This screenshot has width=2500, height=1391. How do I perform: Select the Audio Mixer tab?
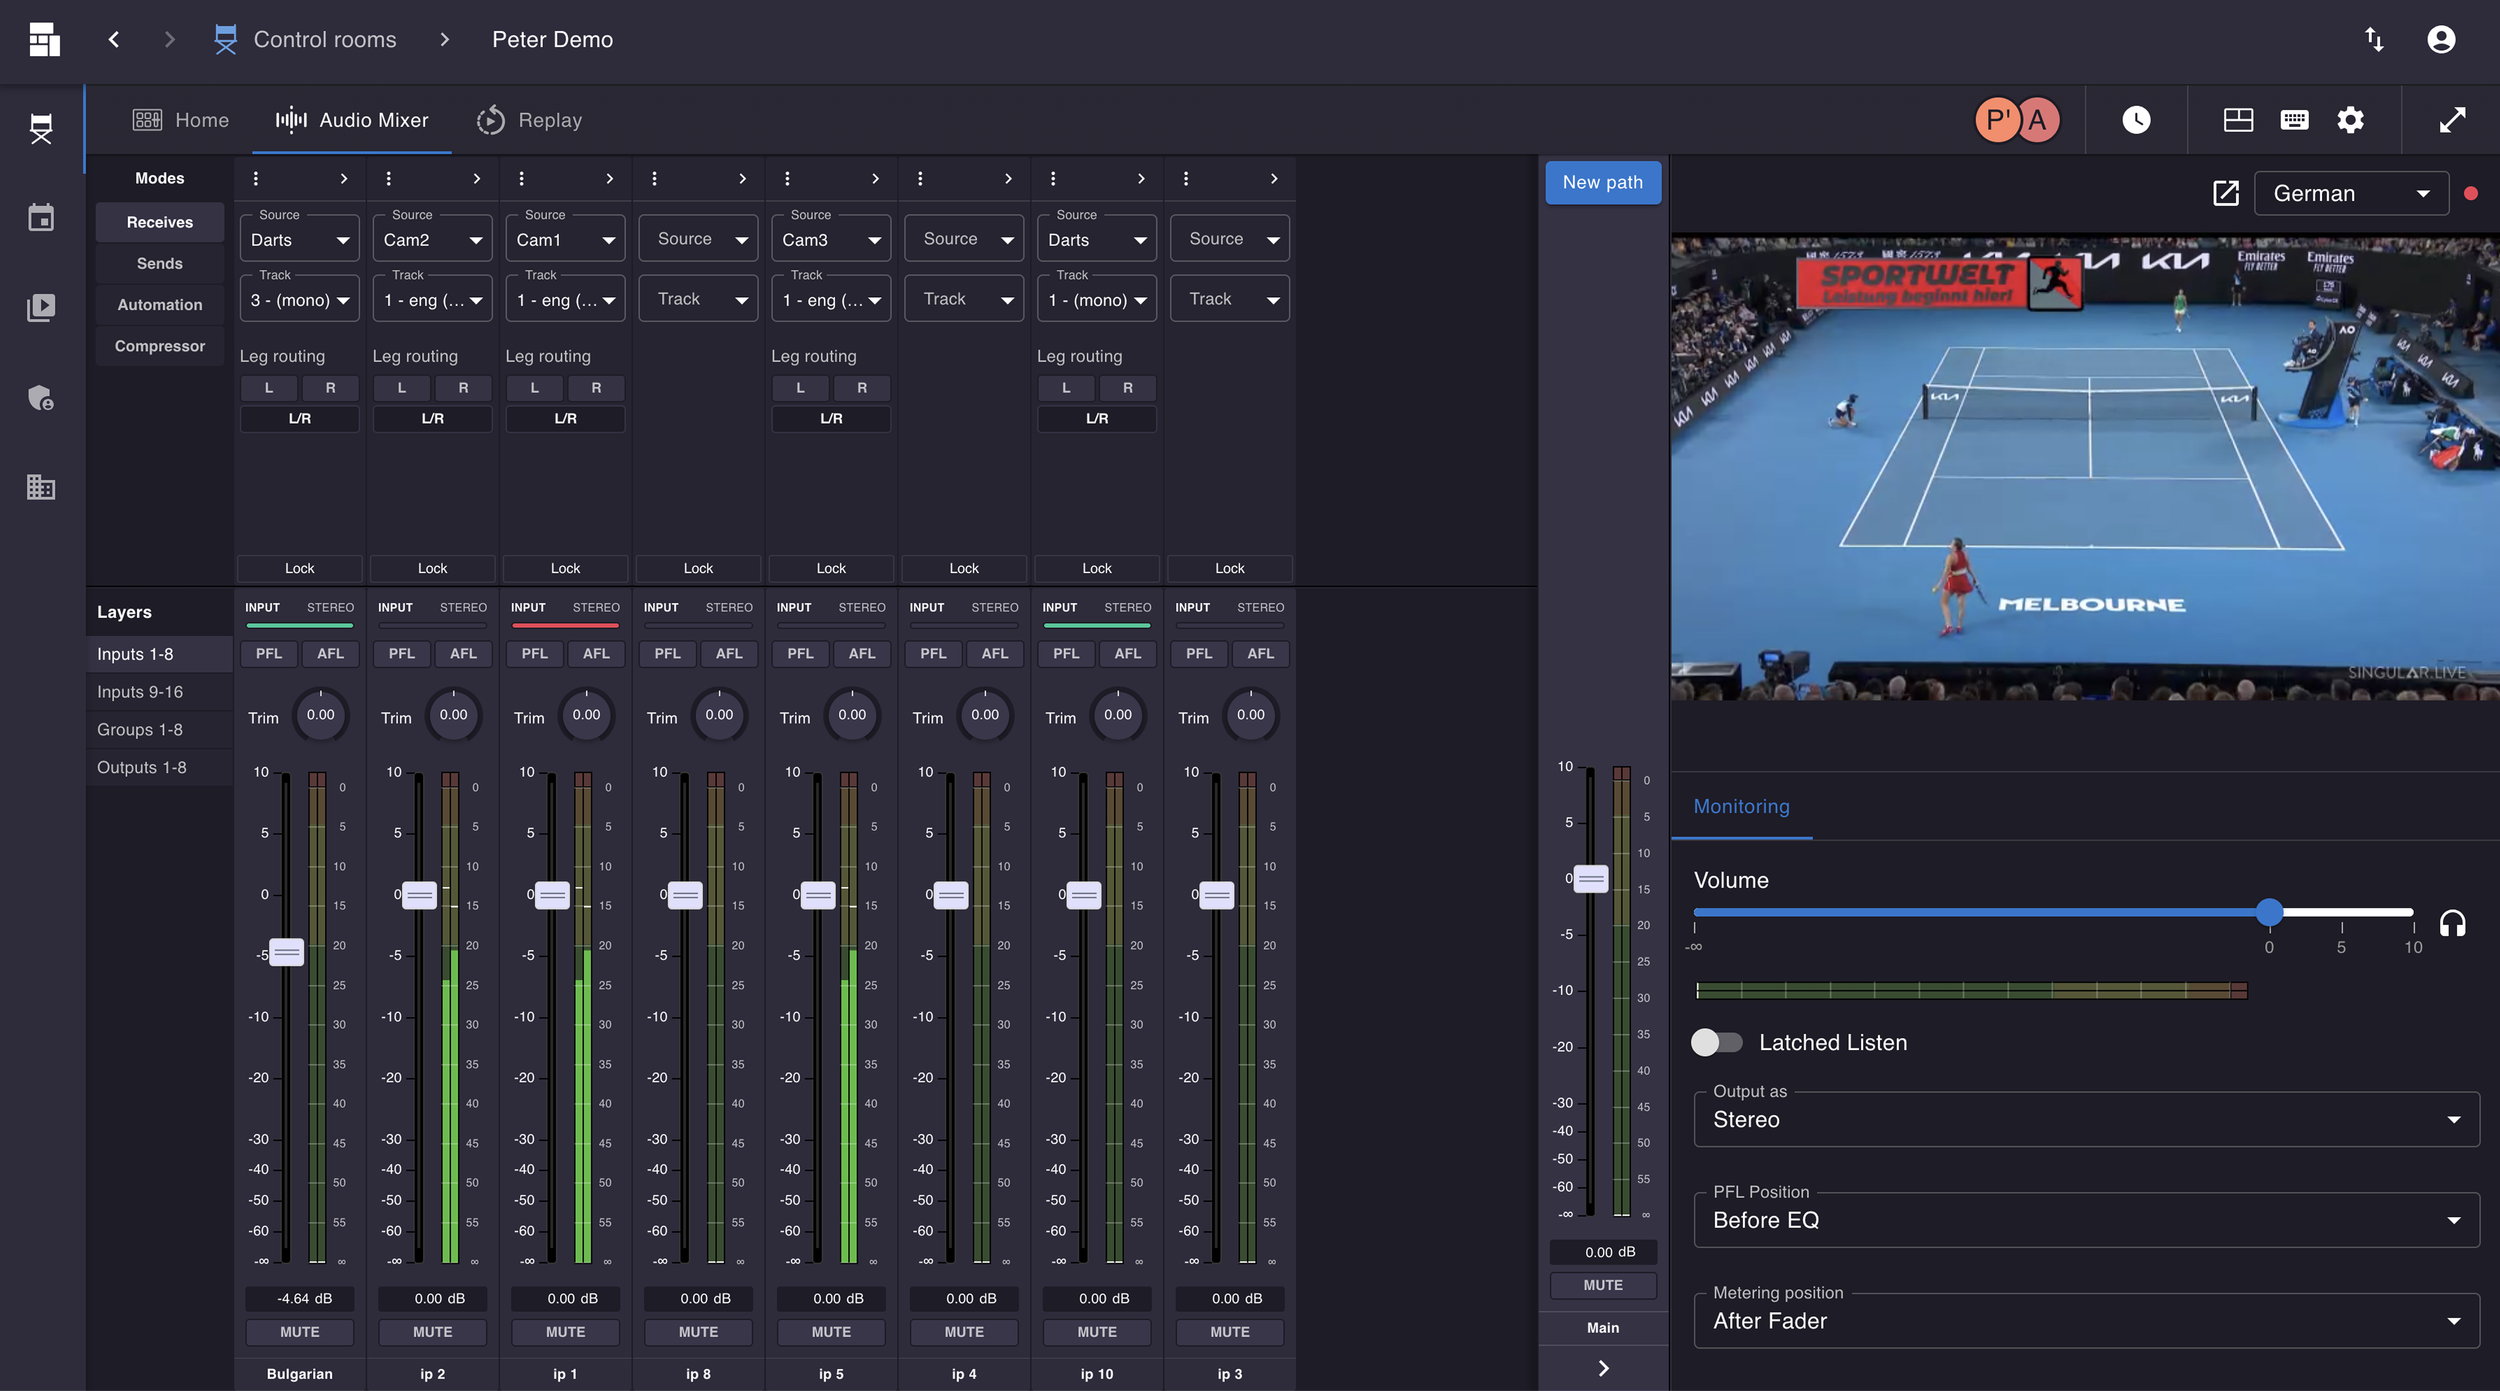352,120
